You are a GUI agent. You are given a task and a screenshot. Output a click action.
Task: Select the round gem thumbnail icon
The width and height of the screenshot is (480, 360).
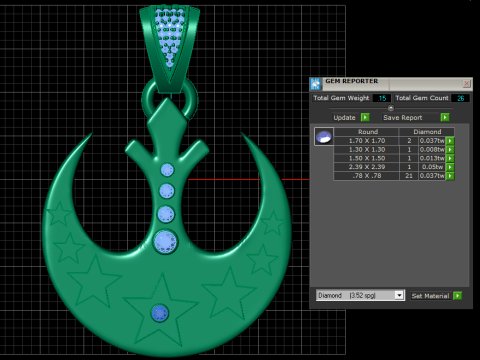coord(324,136)
